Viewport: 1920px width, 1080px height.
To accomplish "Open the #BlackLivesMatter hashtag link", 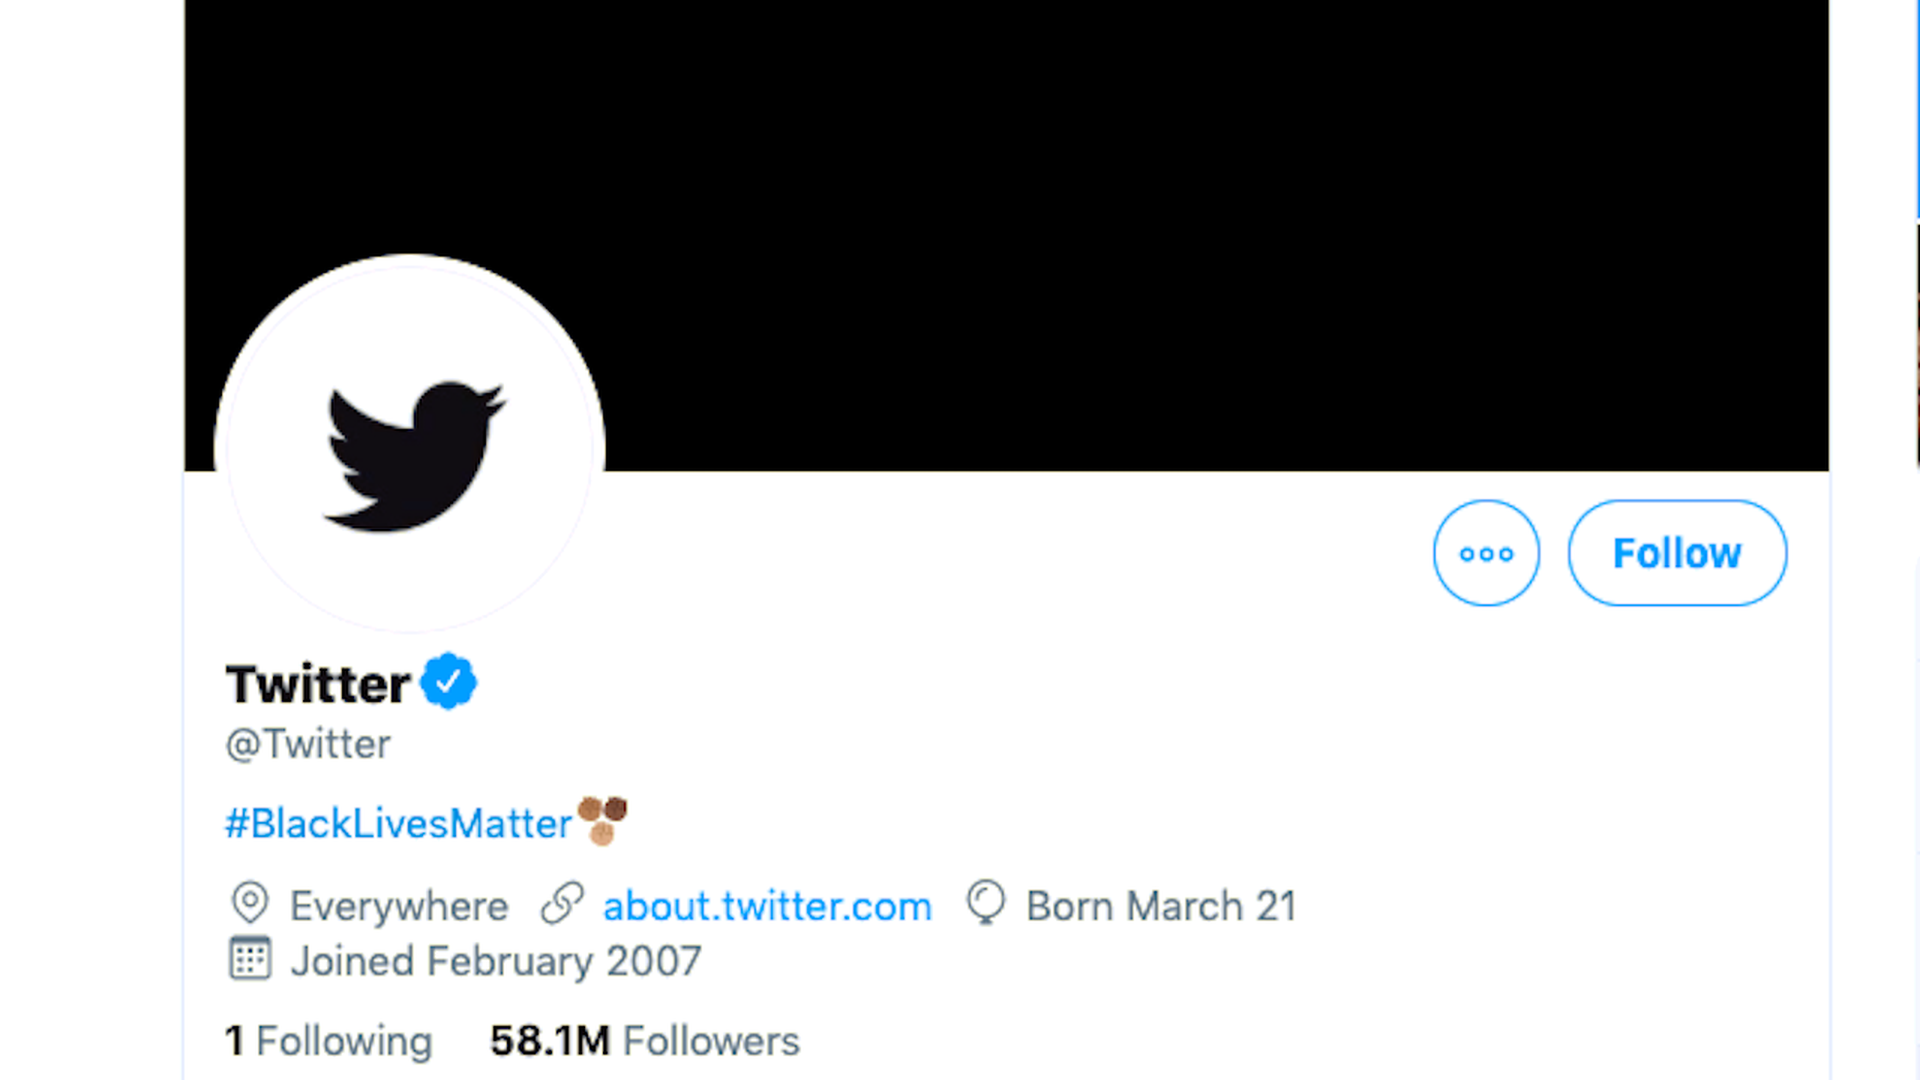I will click(x=398, y=824).
